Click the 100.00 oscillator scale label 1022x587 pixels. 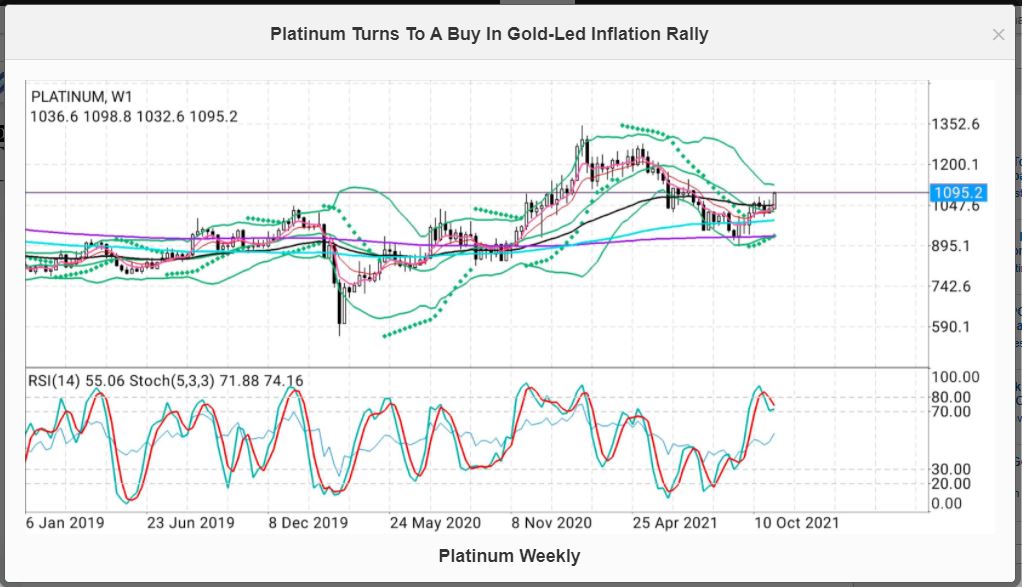click(x=956, y=377)
